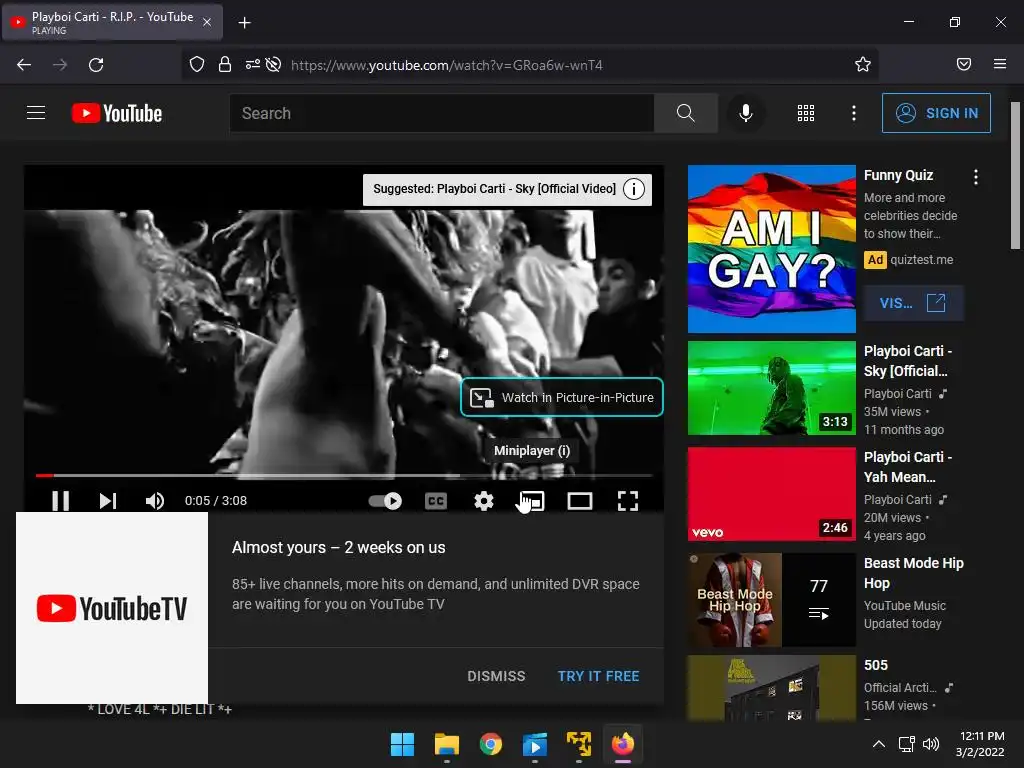This screenshot has width=1024, height=768.
Task: Open Funny Quiz ad options menu
Action: pyautogui.click(x=976, y=177)
